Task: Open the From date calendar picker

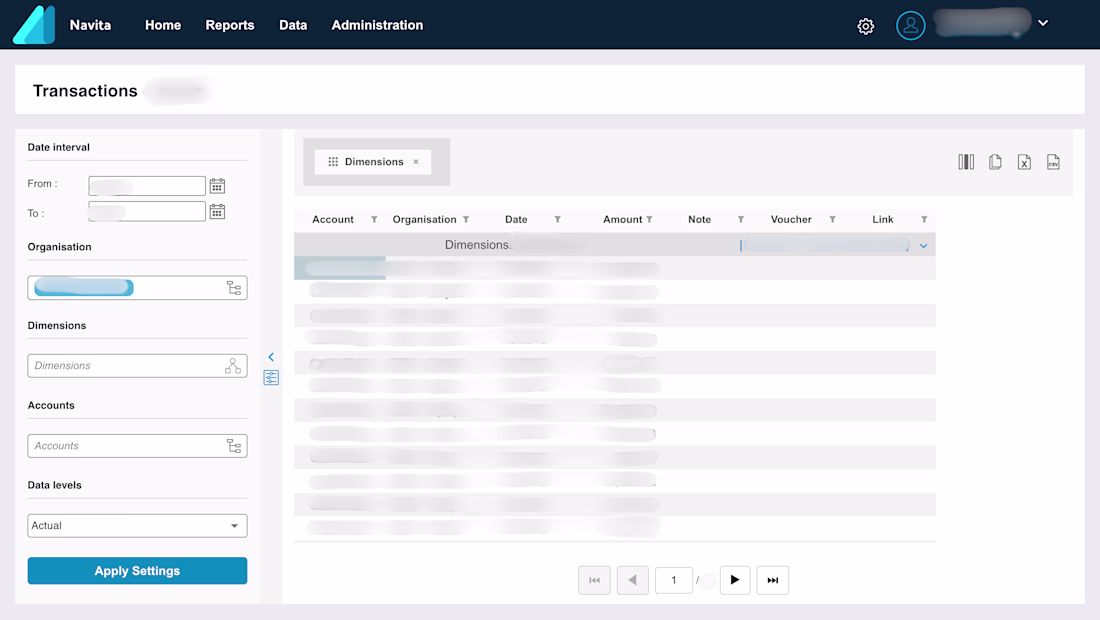Action: click(x=217, y=186)
